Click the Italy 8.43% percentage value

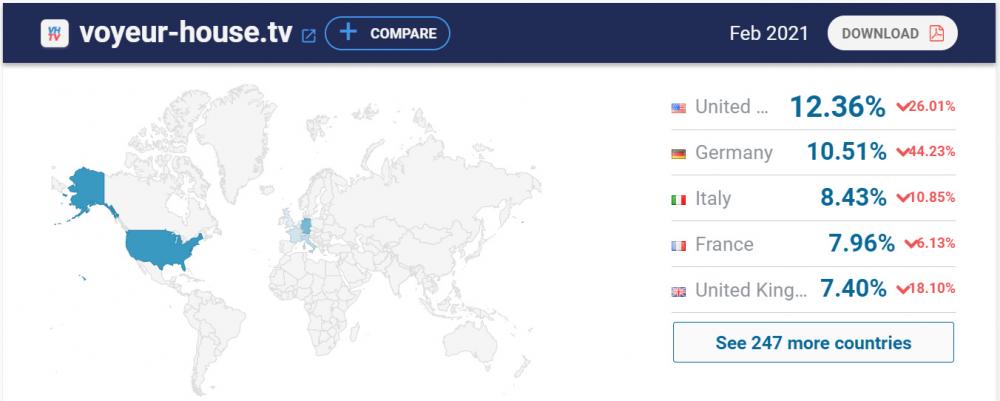(852, 199)
